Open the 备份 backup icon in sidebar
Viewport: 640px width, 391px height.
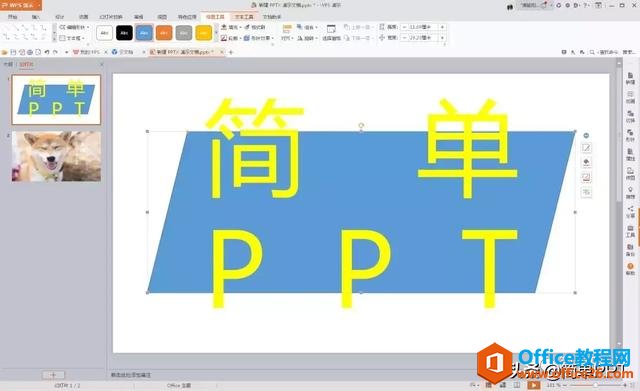(631, 250)
